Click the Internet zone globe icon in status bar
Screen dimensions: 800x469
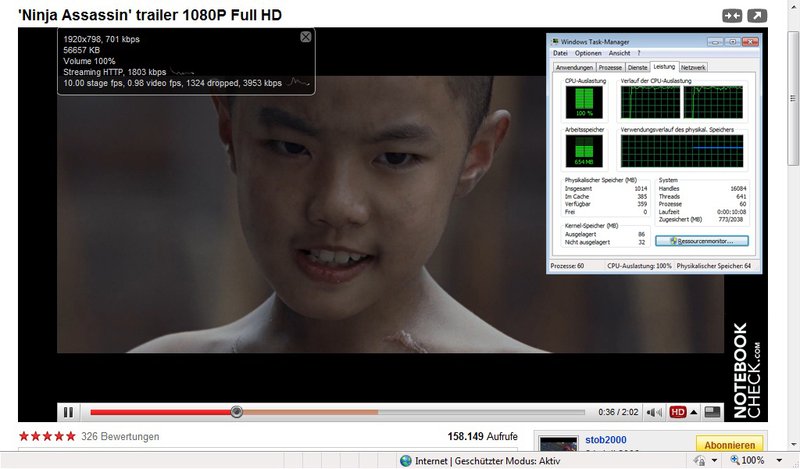click(x=406, y=461)
